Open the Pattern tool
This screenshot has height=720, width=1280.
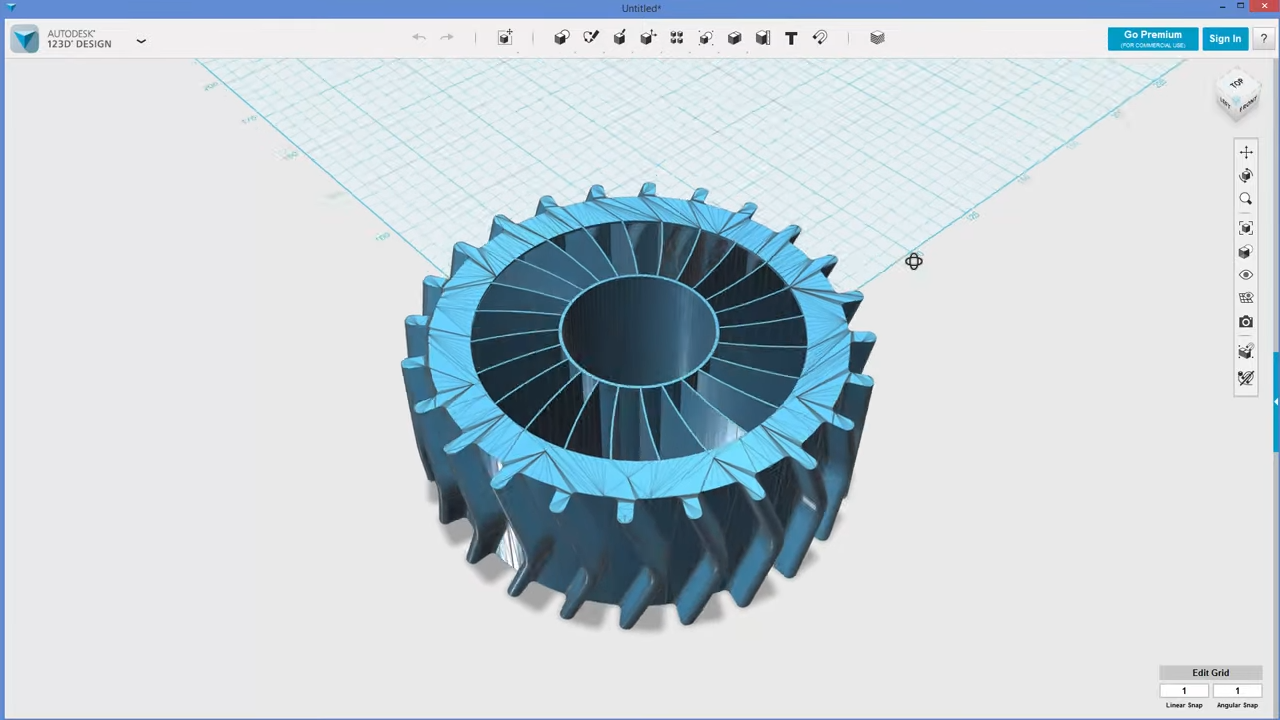click(x=677, y=38)
